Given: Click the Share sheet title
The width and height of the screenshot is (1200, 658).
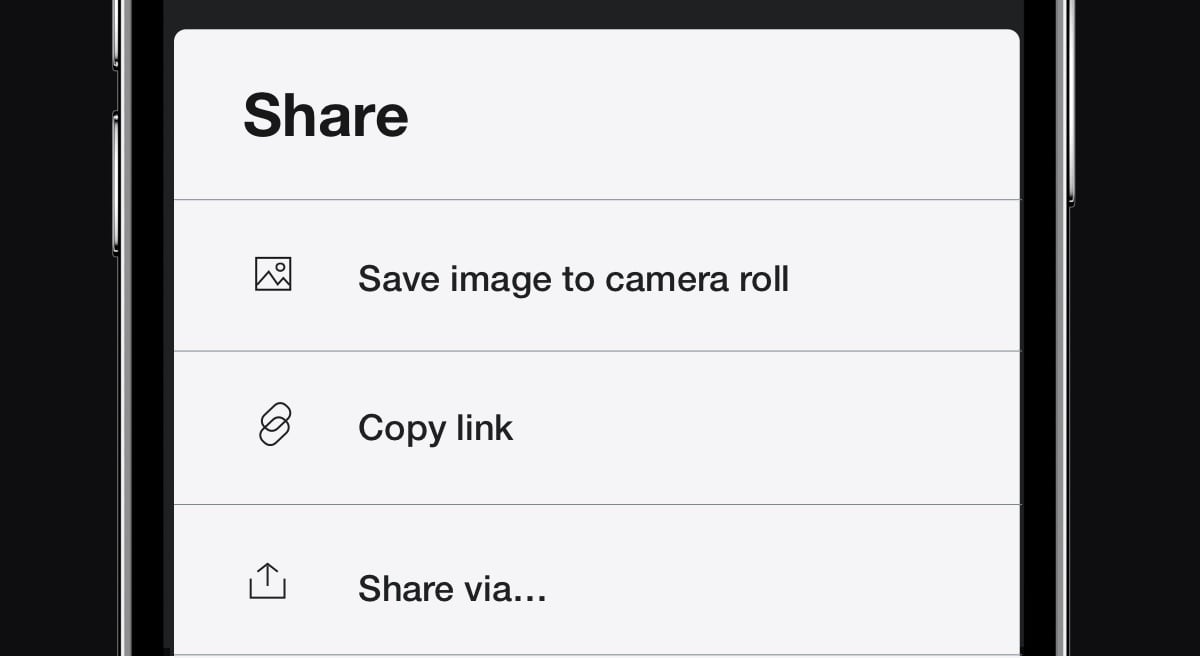Looking at the screenshot, I should [325, 114].
